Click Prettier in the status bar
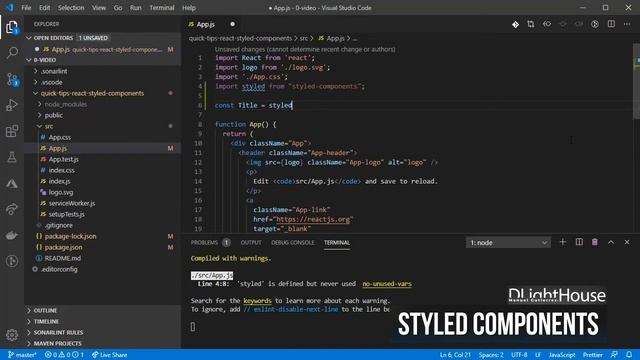The height and width of the screenshot is (360, 640). coord(593,355)
